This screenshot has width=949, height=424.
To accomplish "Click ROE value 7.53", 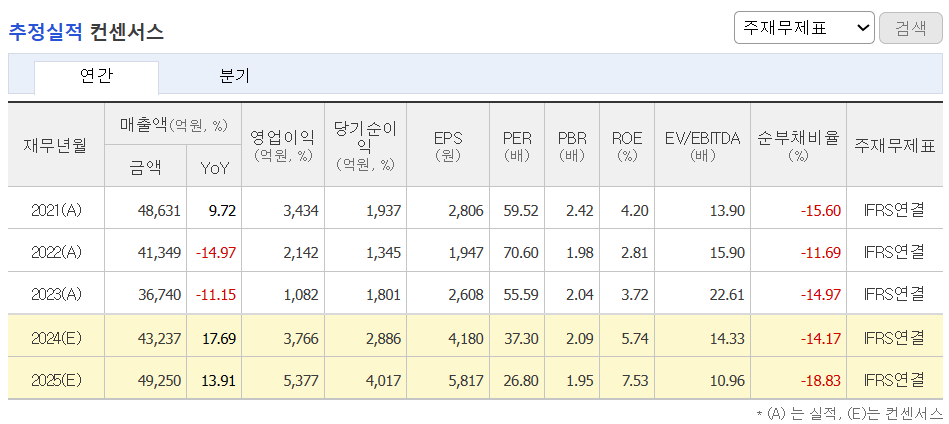I will coord(634,380).
